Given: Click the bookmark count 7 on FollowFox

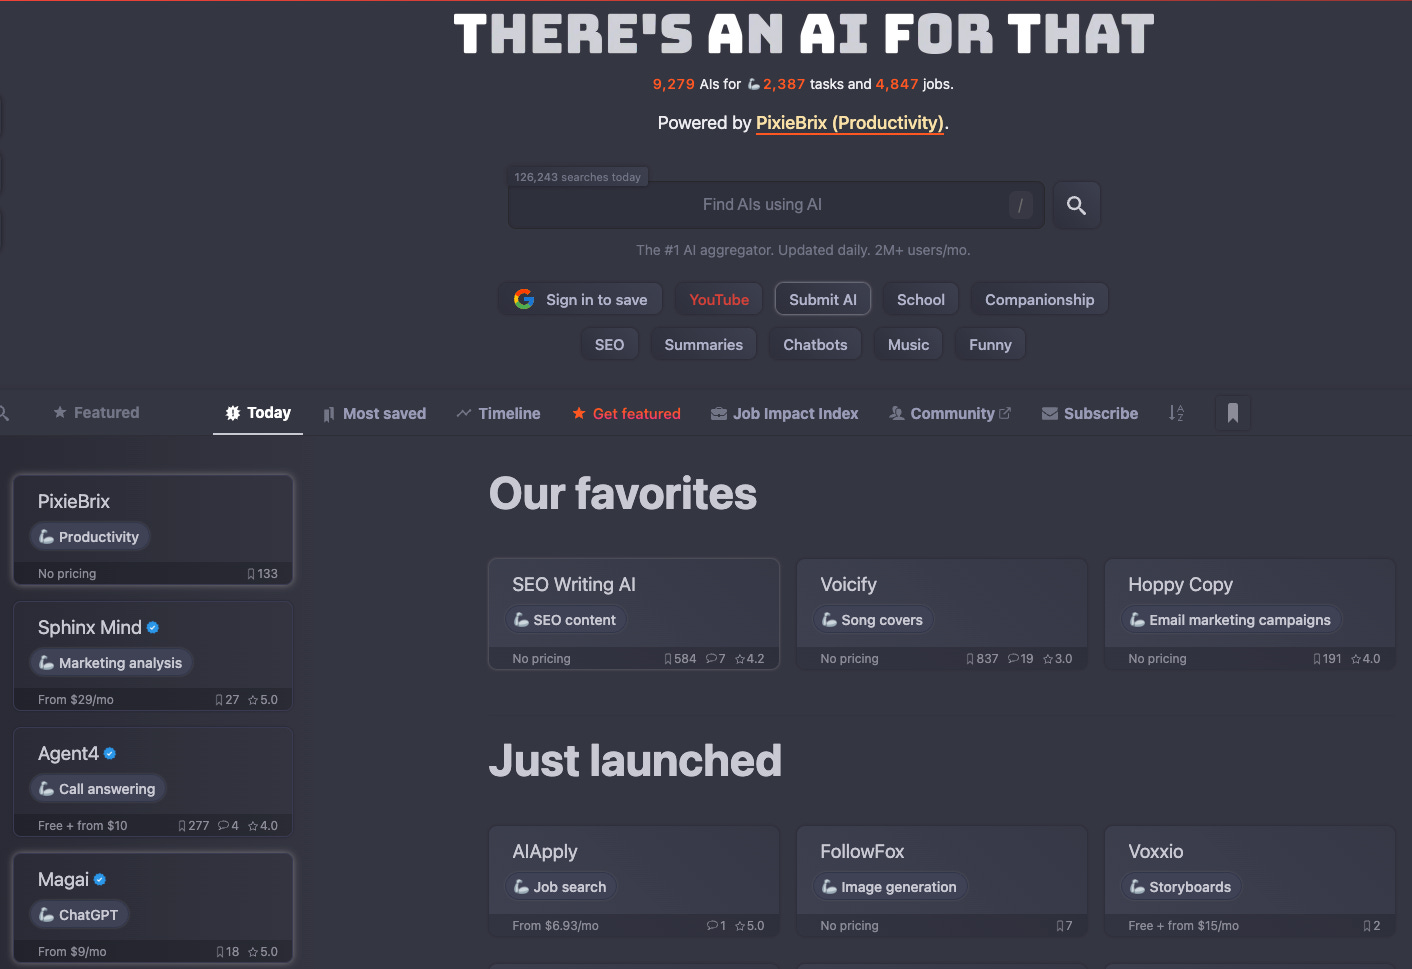Looking at the screenshot, I should 1064,926.
